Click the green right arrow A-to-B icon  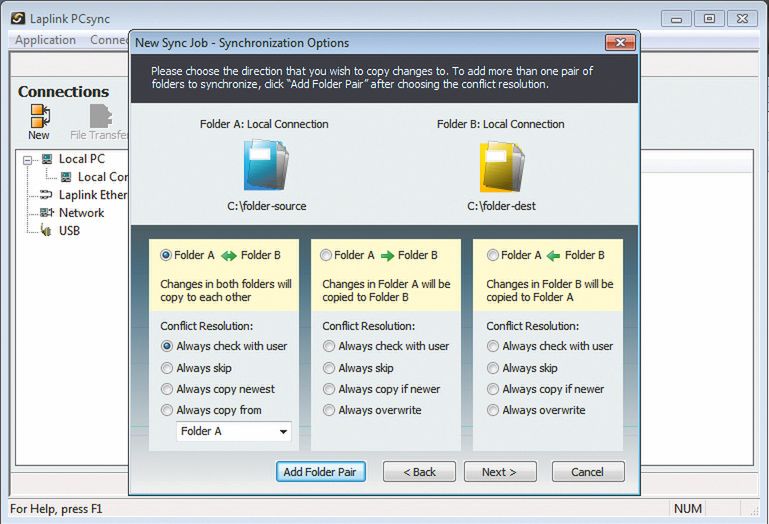click(387, 256)
